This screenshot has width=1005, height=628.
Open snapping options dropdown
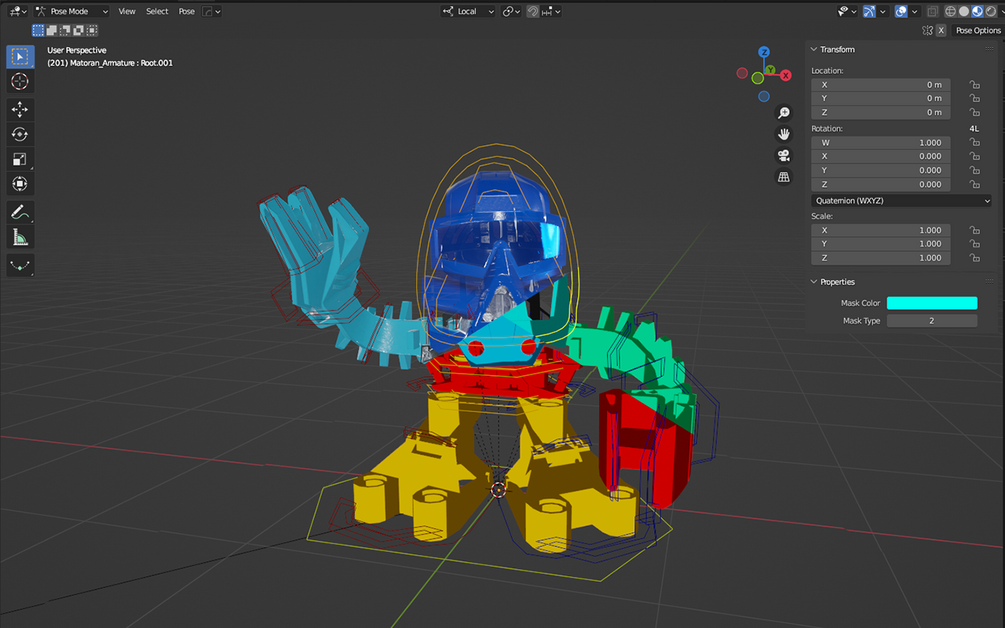[x=551, y=11]
